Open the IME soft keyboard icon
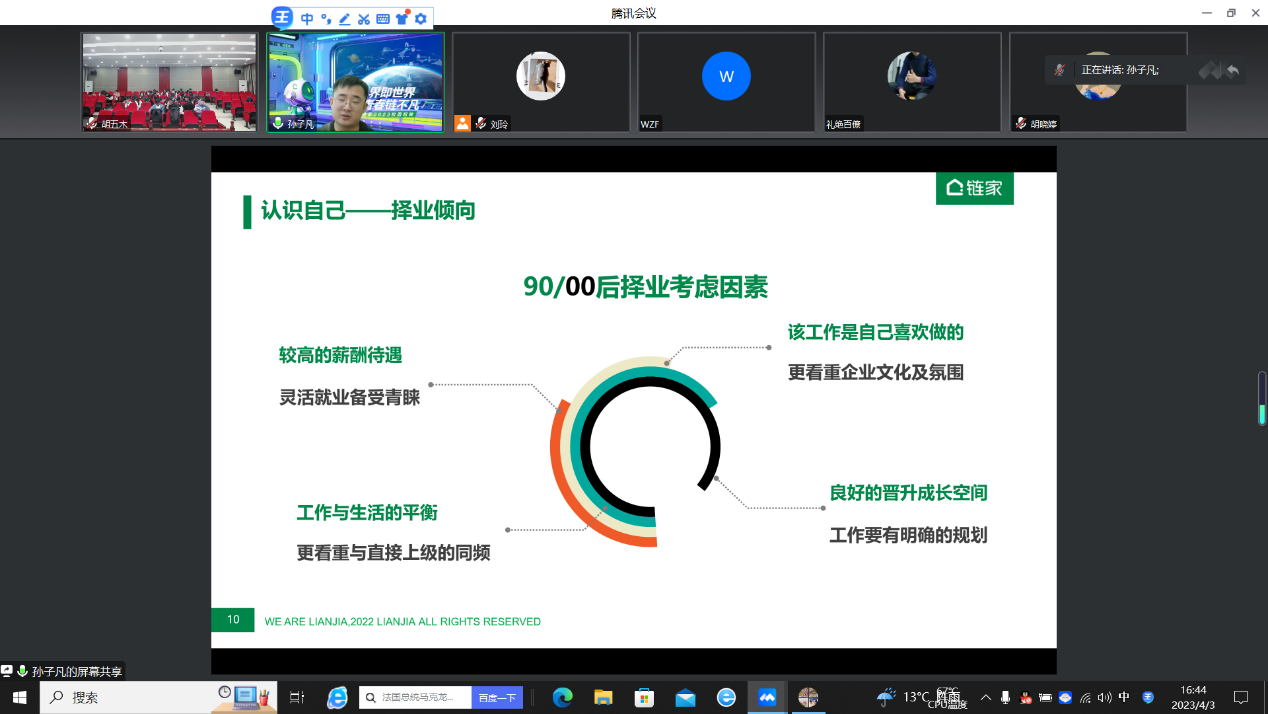 click(x=383, y=18)
